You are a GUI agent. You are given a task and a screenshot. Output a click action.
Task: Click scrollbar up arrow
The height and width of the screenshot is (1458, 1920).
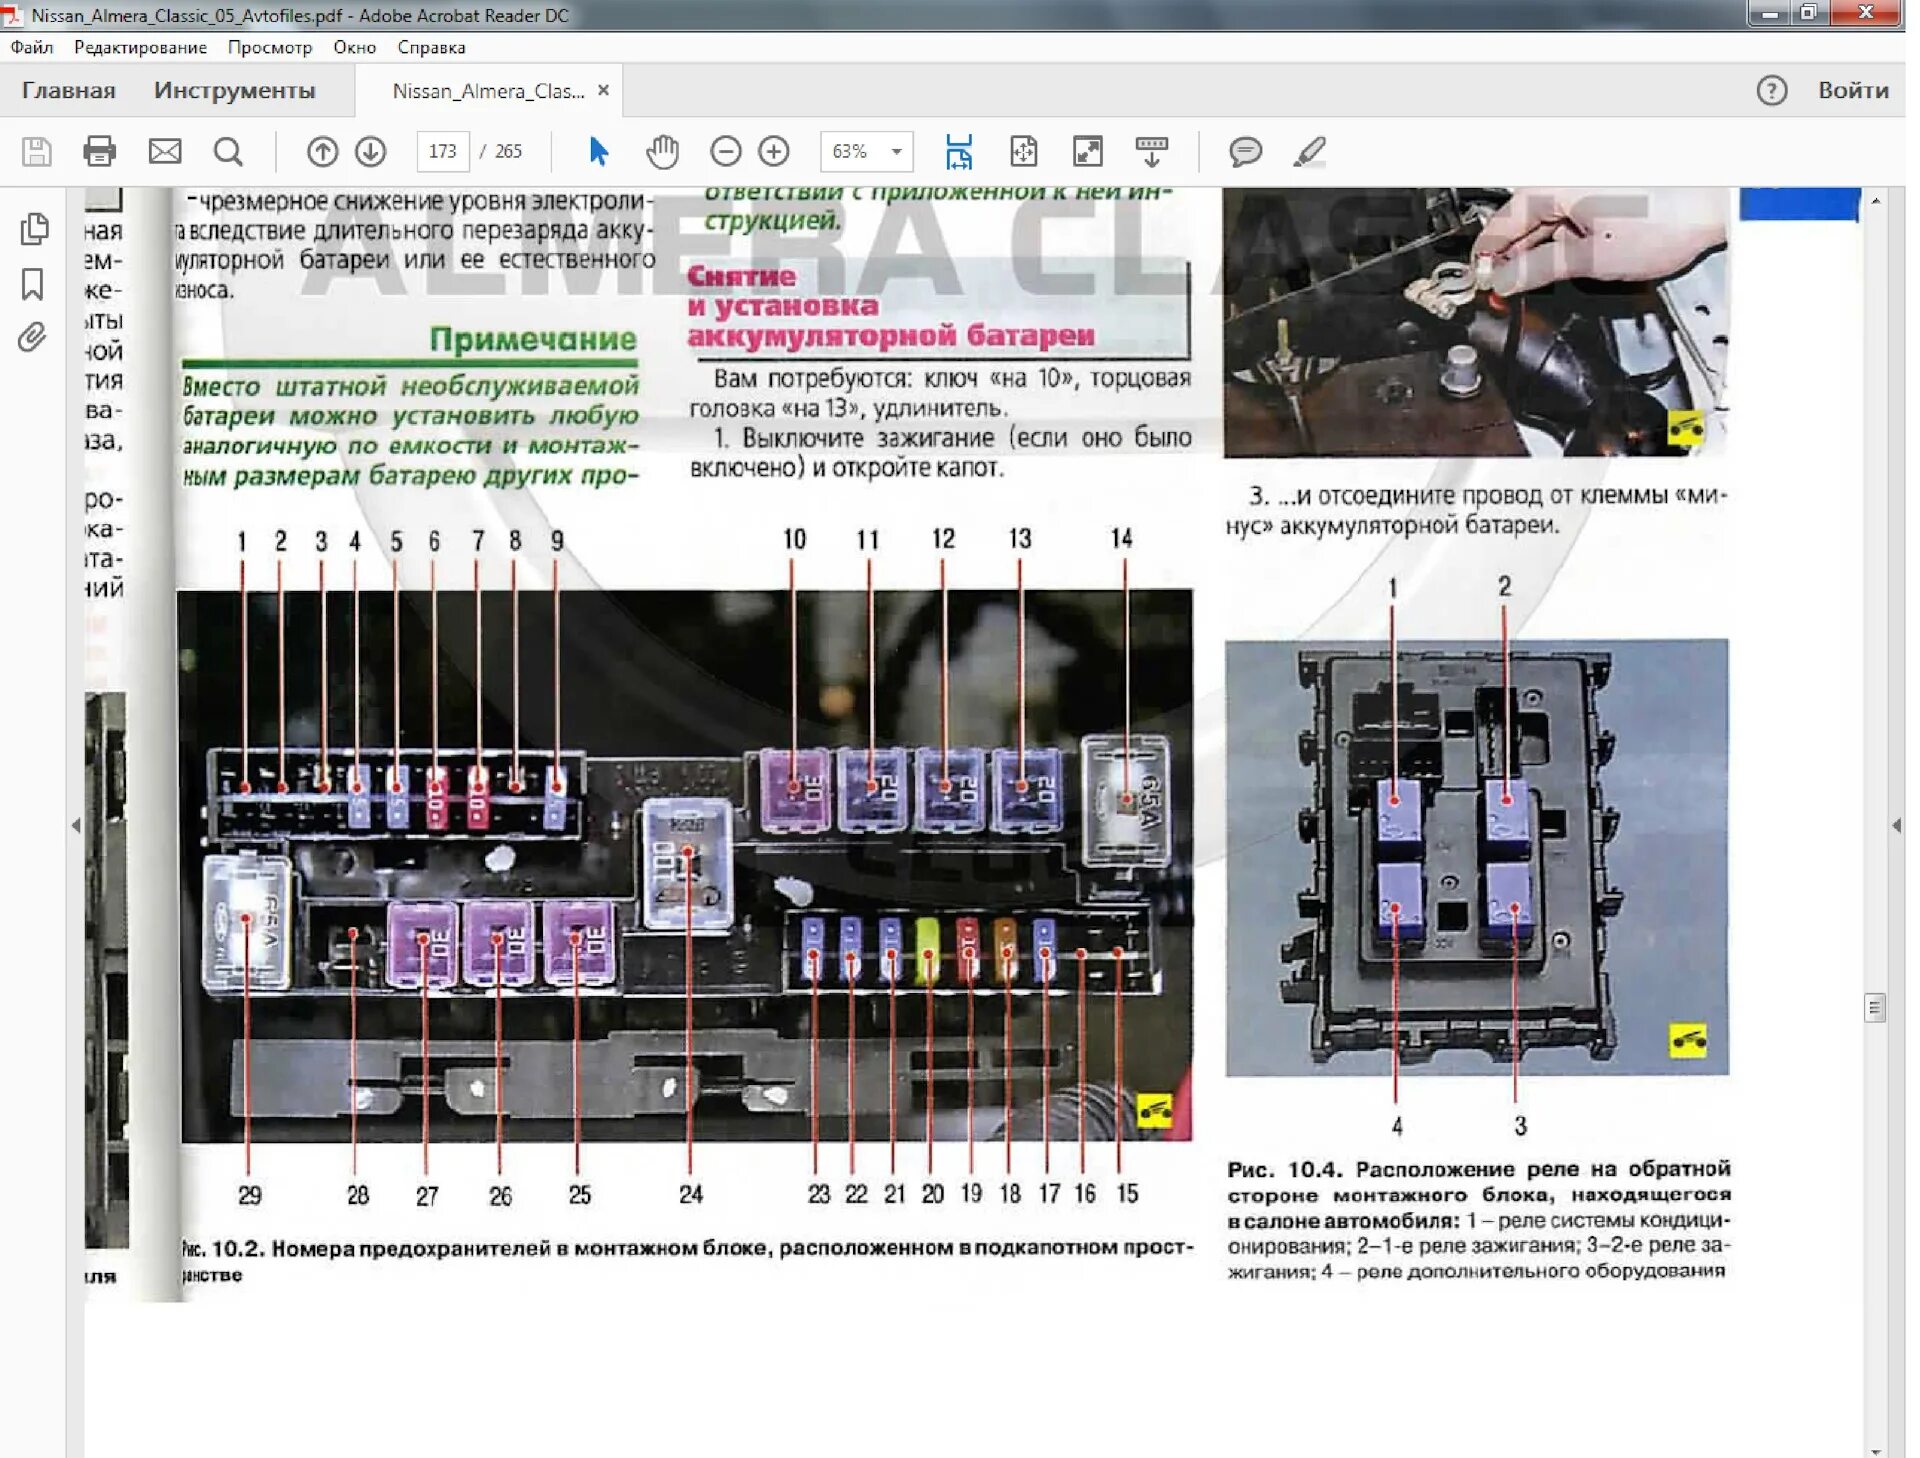pos(1875,201)
